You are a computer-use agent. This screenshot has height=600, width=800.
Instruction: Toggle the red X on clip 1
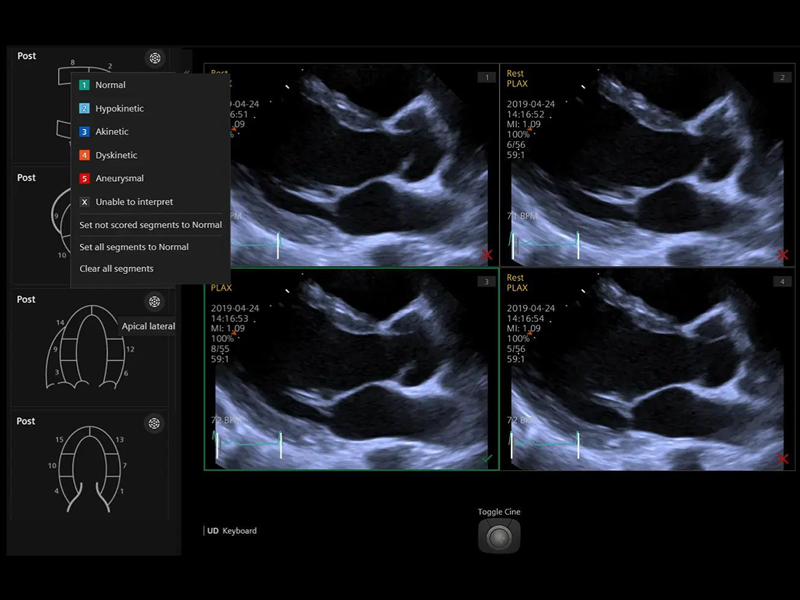(487, 255)
